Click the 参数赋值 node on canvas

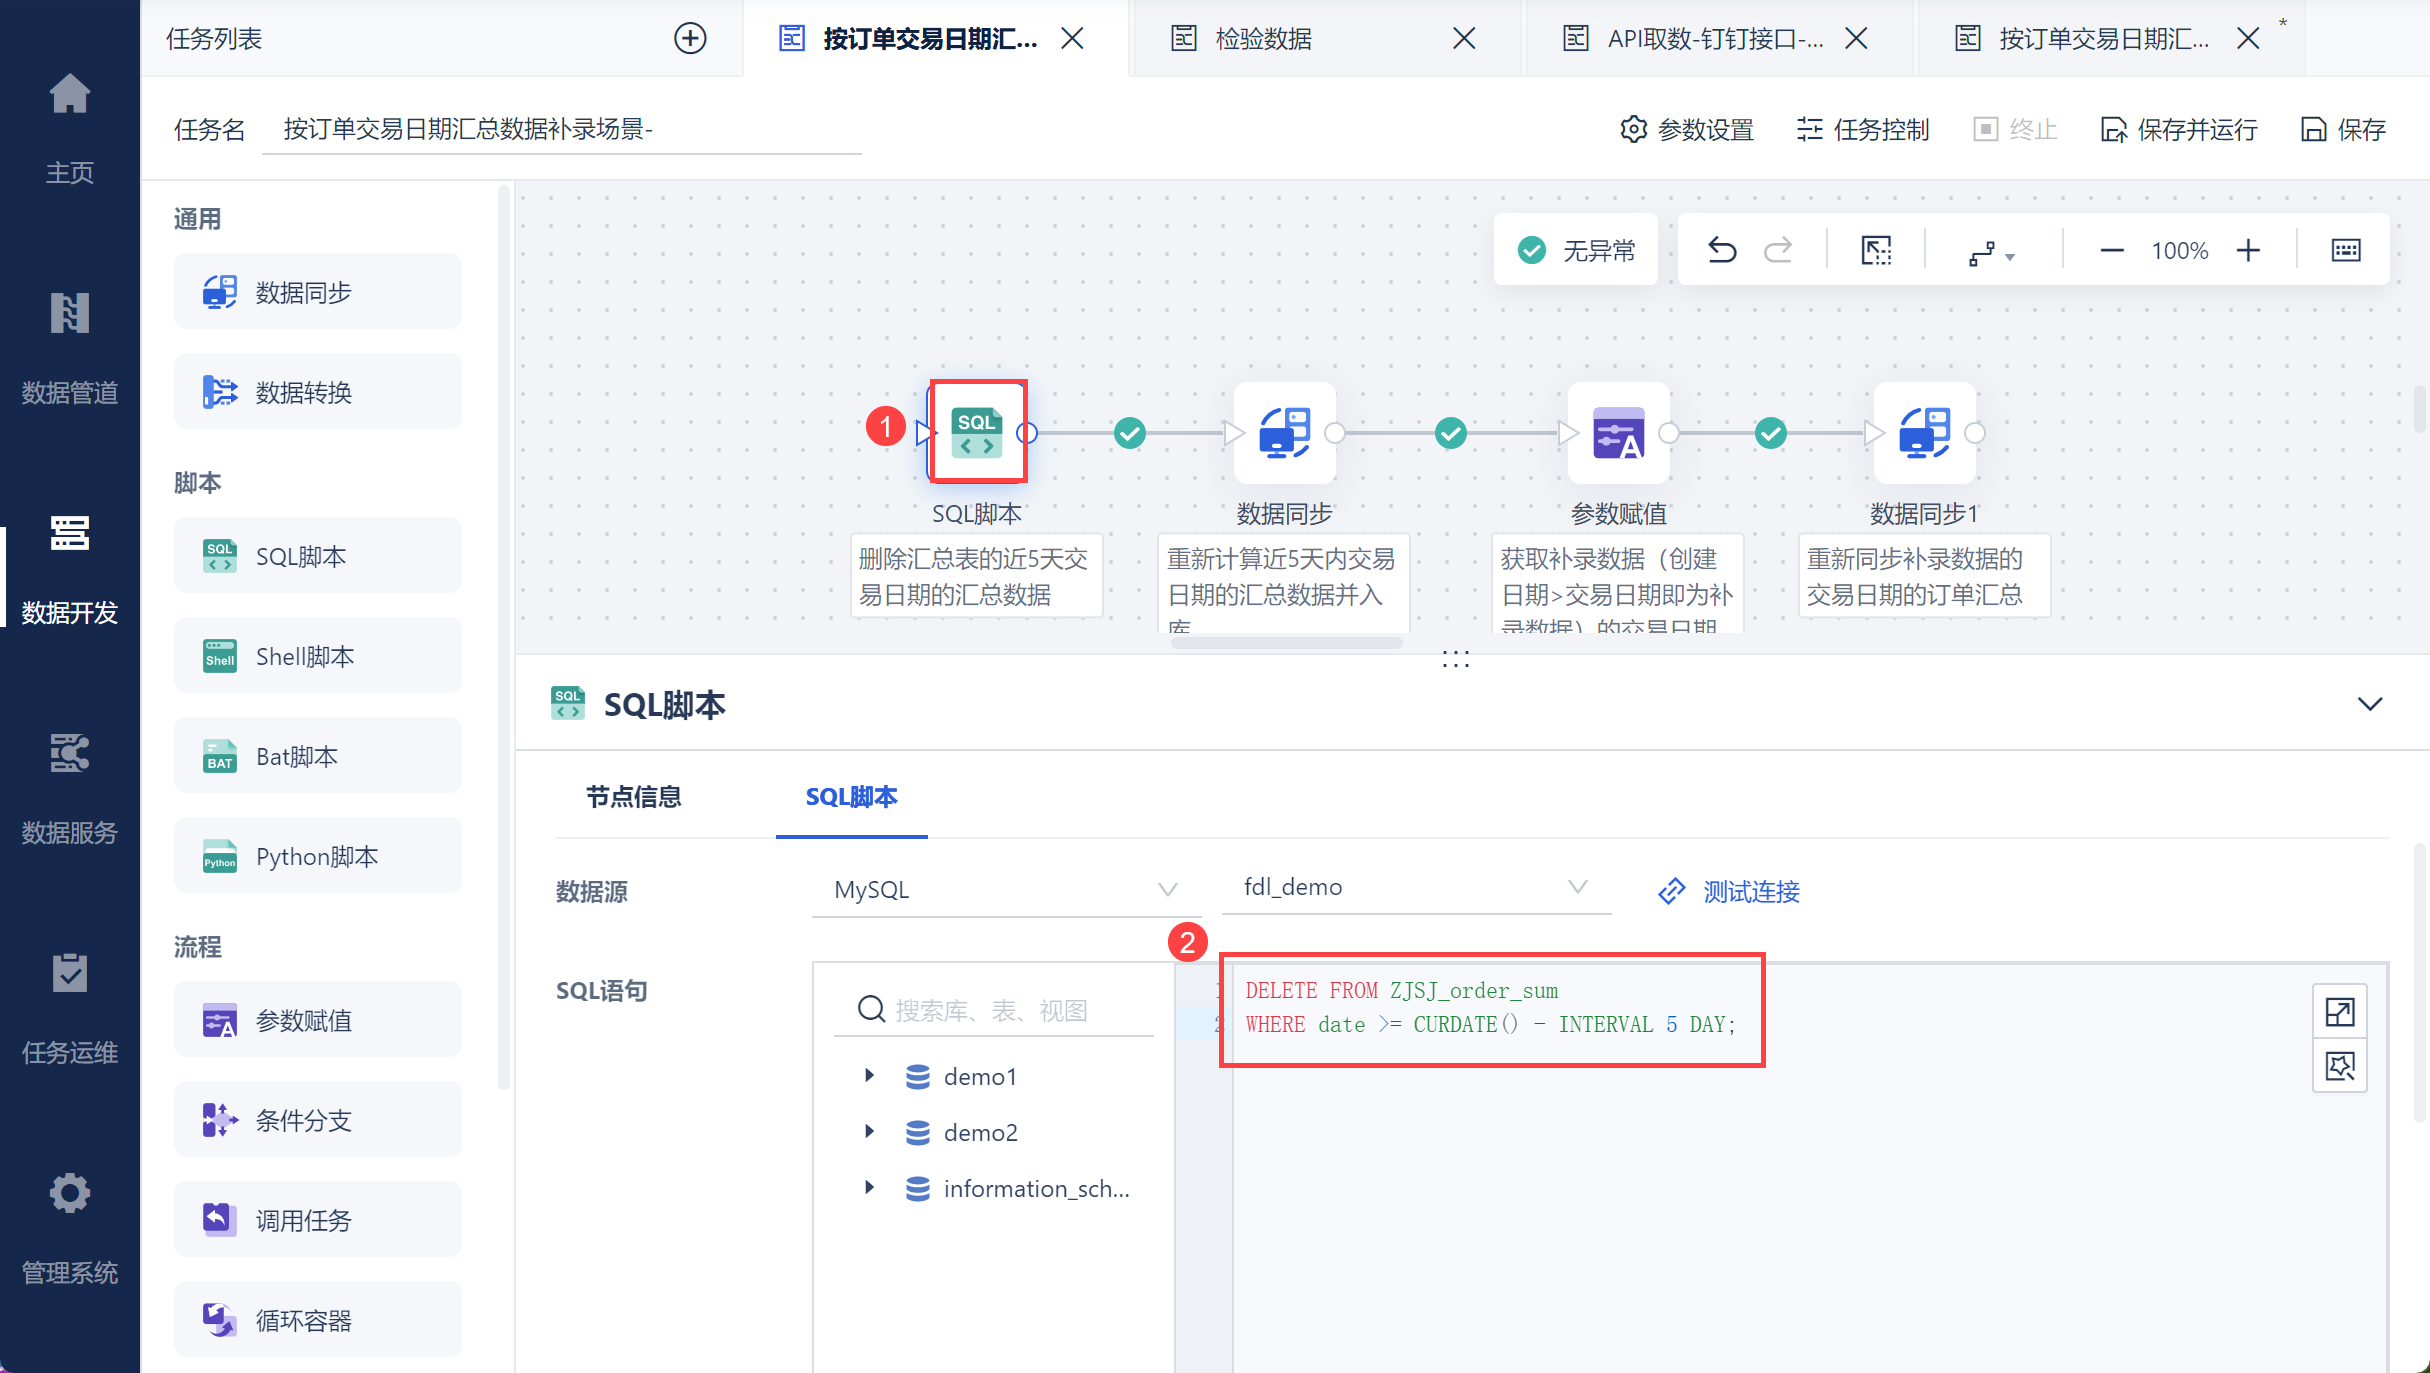(x=1618, y=433)
